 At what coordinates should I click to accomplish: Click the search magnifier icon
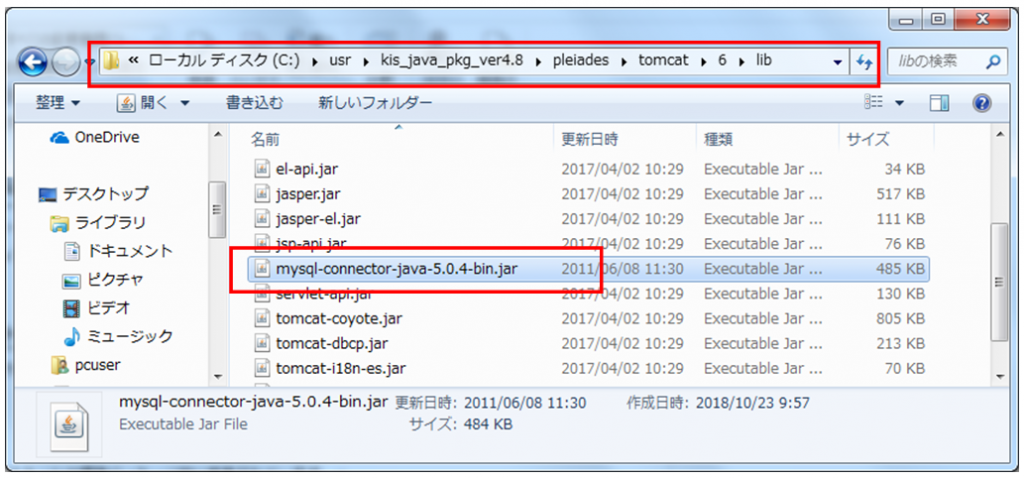coord(993,62)
